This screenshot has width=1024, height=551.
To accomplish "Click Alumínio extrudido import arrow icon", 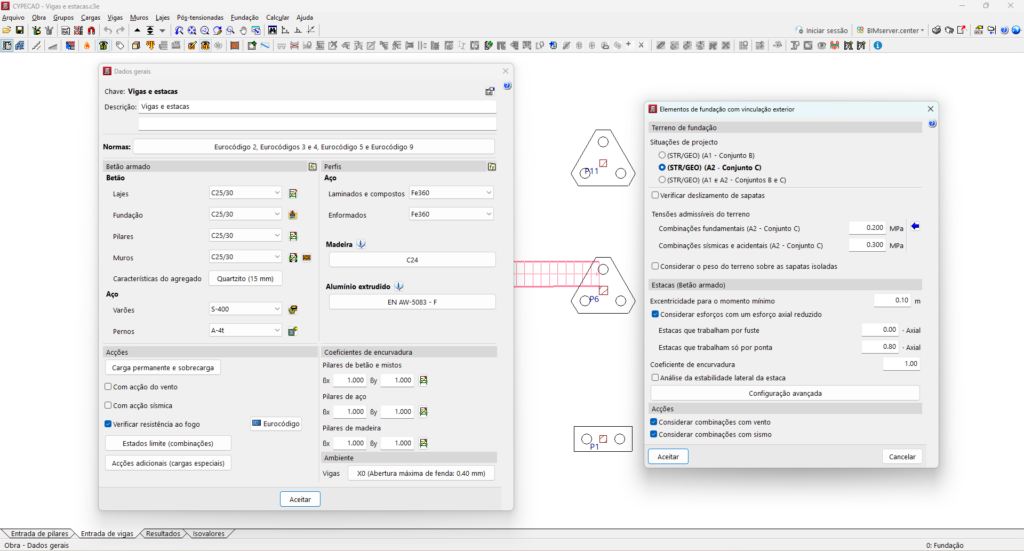I will click(399, 287).
